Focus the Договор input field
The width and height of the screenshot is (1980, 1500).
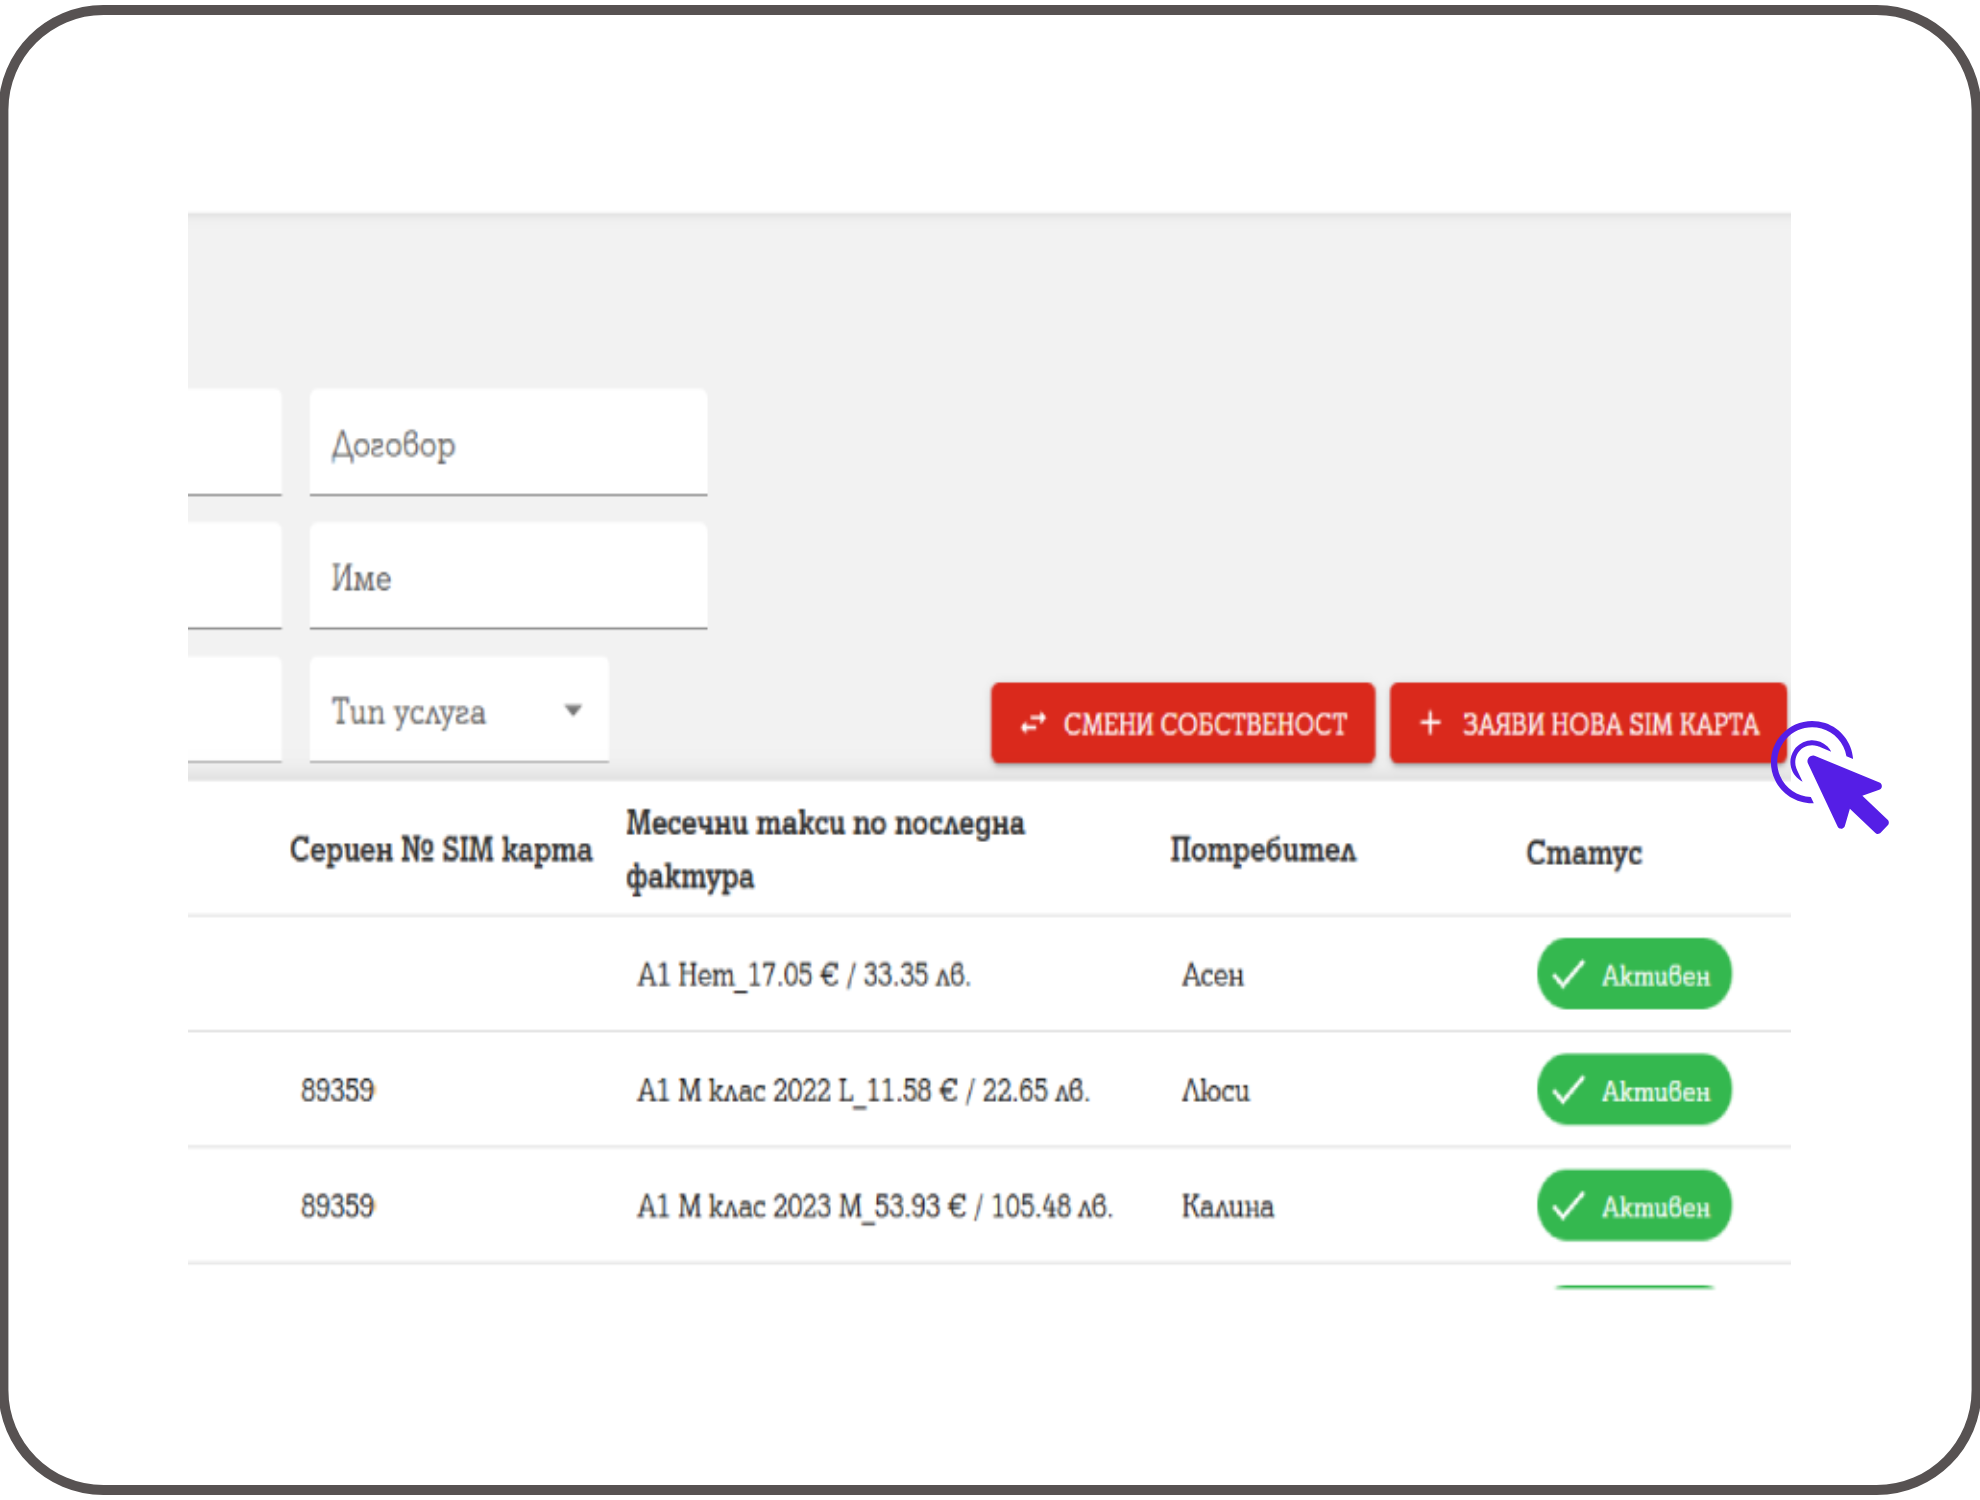pos(508,444)
